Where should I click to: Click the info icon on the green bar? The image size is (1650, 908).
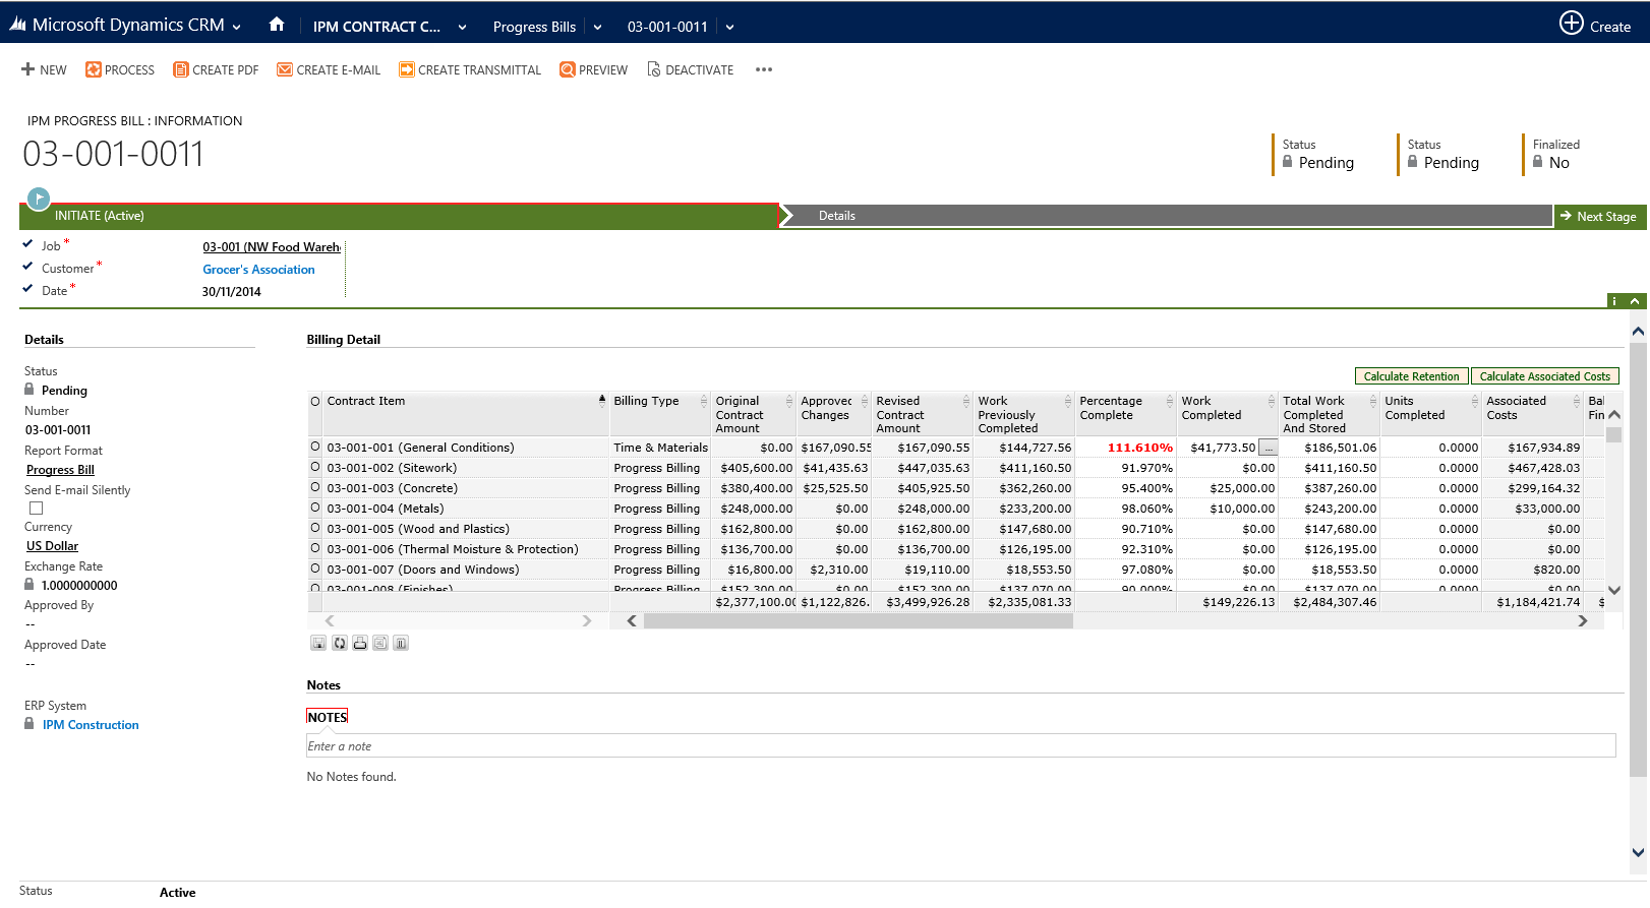coord(1614,301)
